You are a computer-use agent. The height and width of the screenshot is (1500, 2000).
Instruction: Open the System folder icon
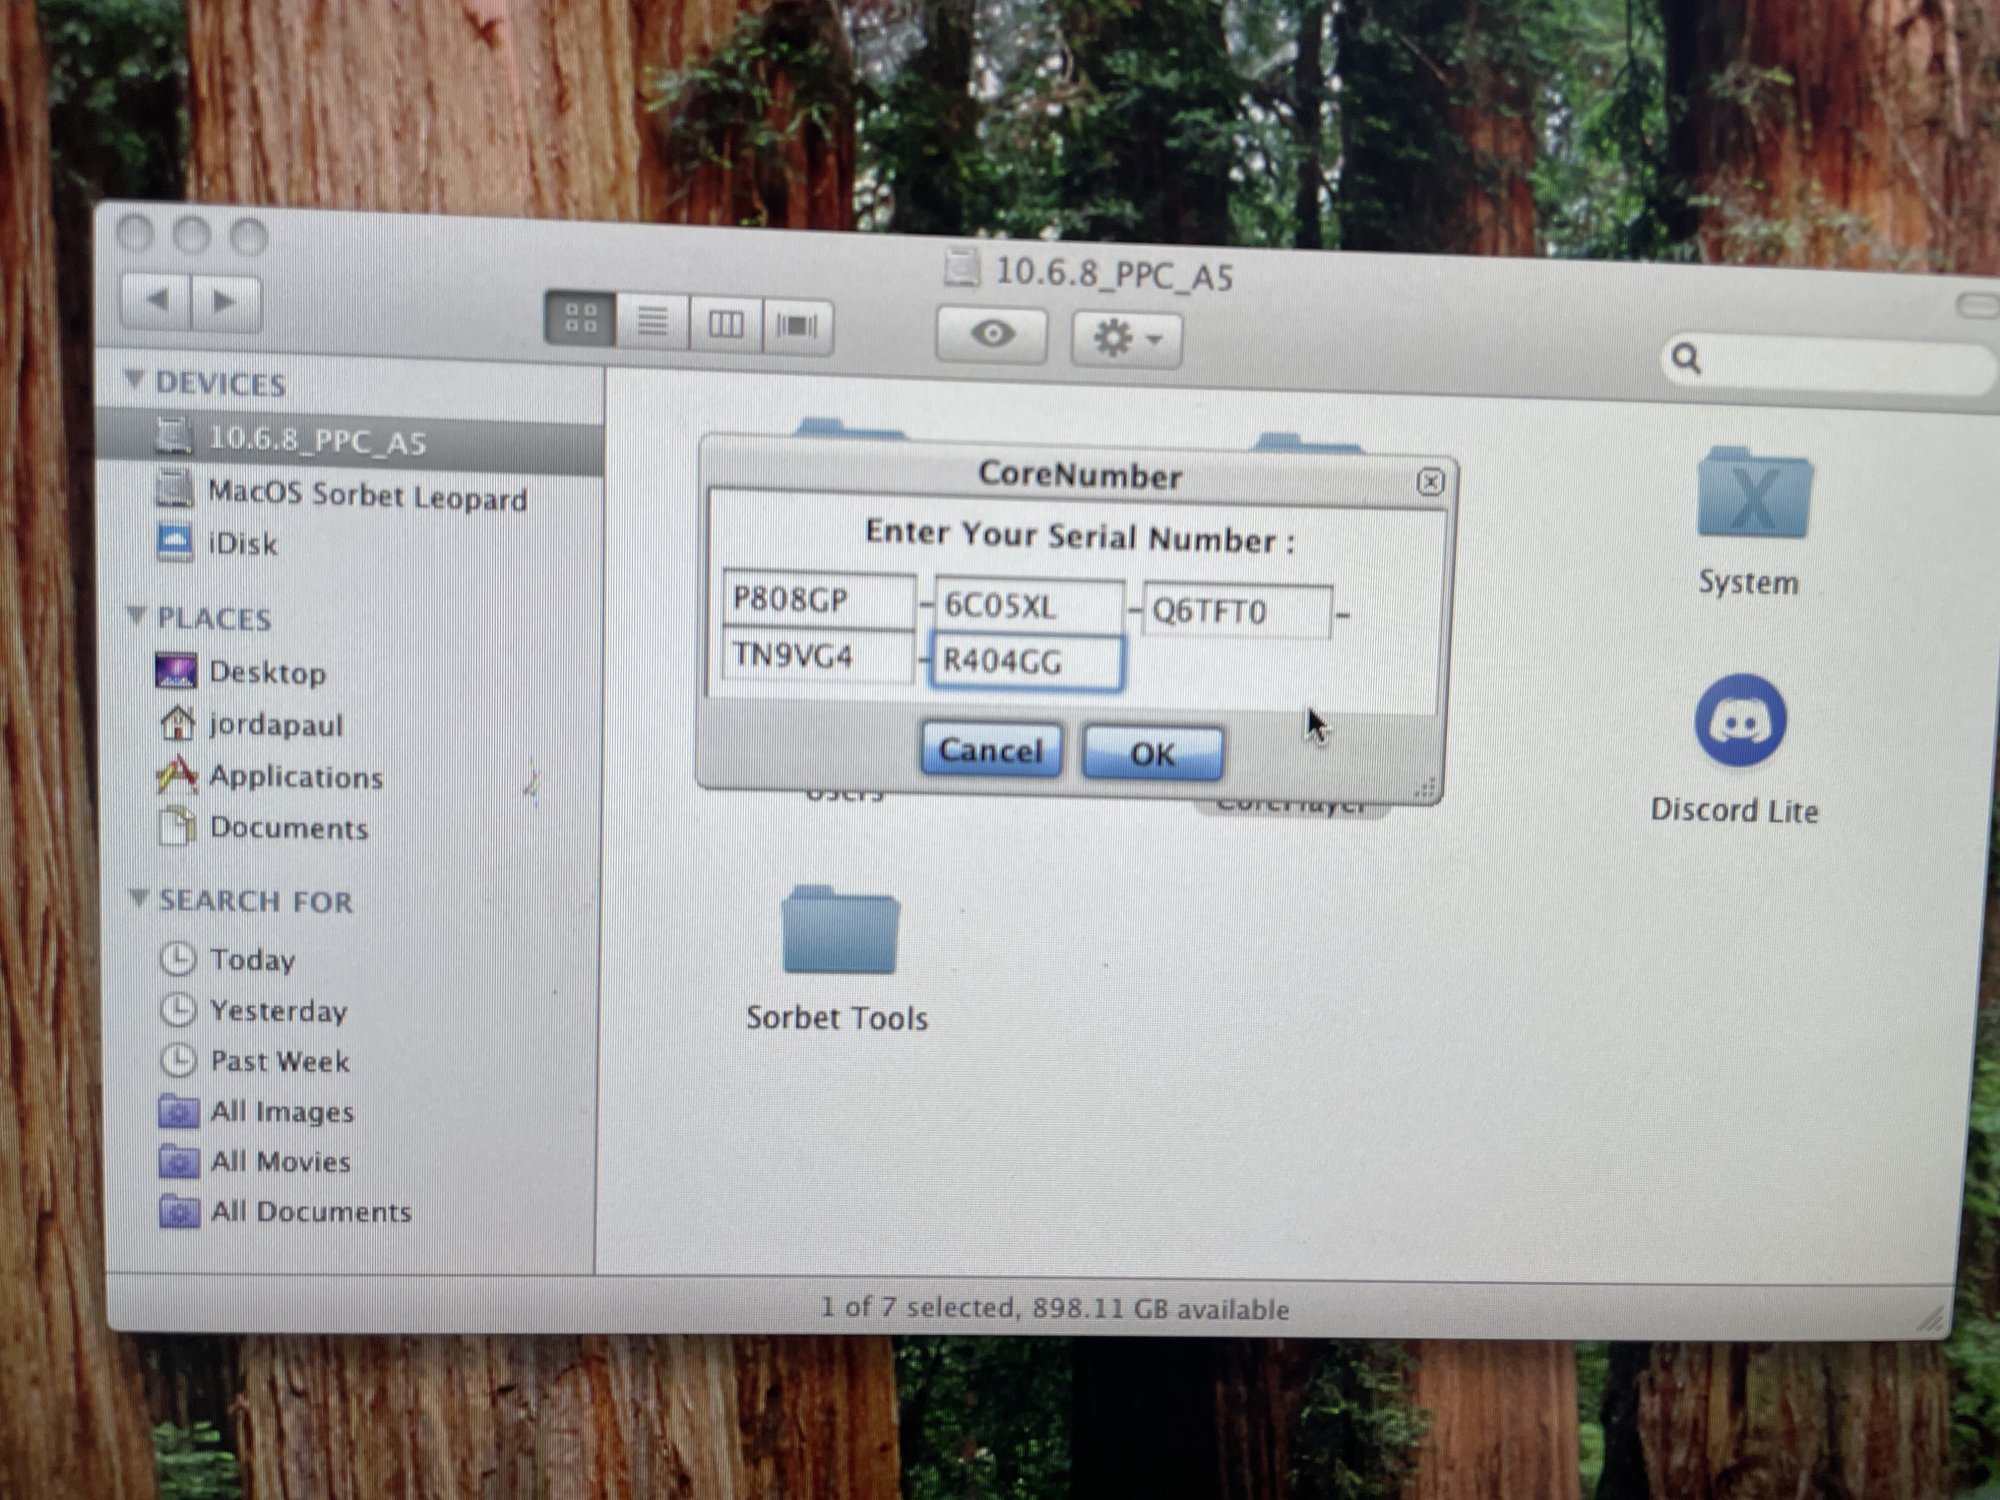pyautogui.click(x=1754, y=497)
